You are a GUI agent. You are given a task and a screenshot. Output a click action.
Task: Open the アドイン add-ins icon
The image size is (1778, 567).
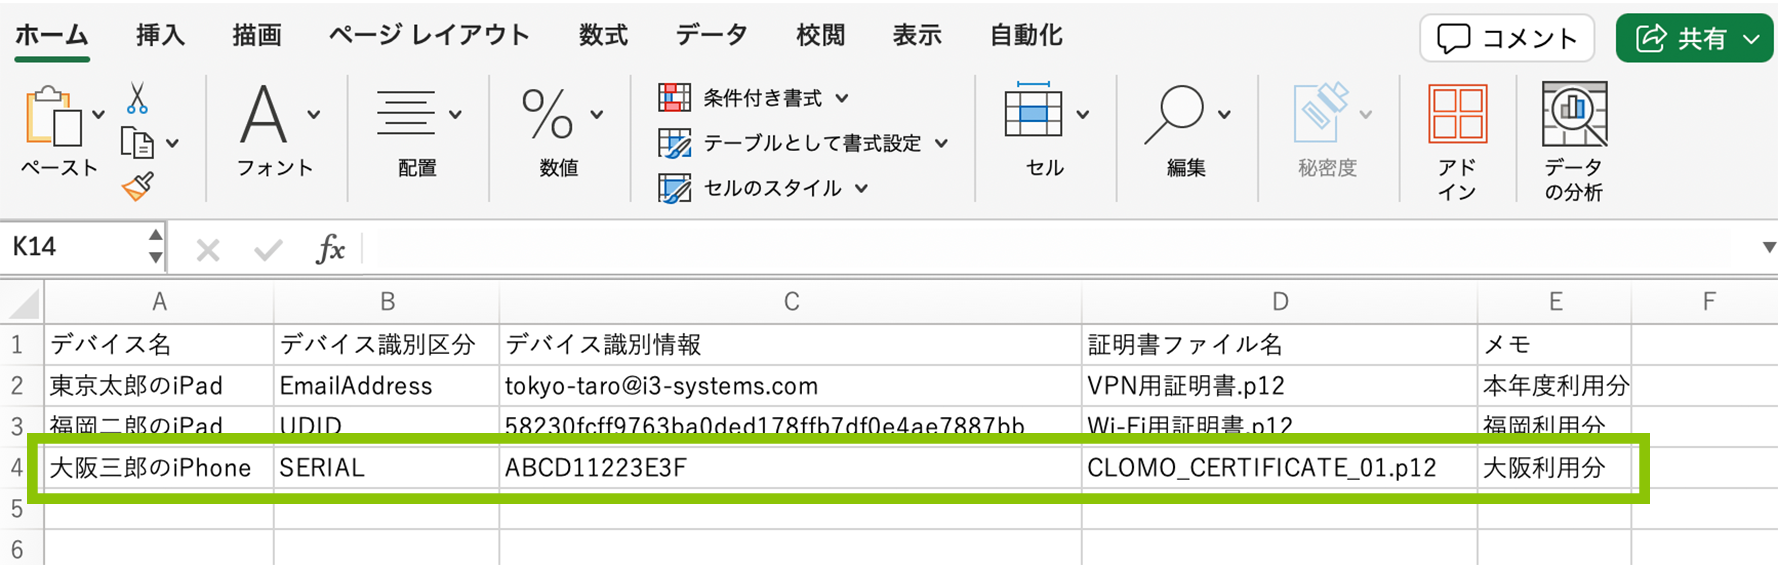point(1457,113)
